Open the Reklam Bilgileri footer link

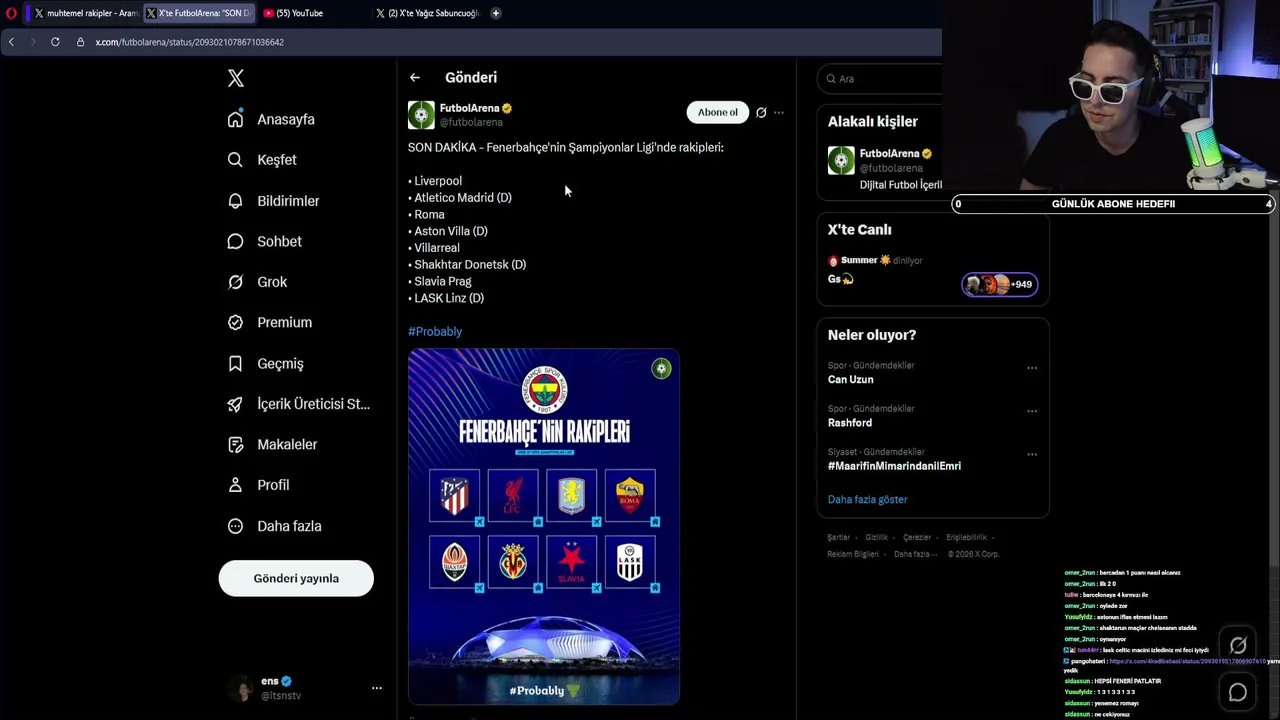853,554
